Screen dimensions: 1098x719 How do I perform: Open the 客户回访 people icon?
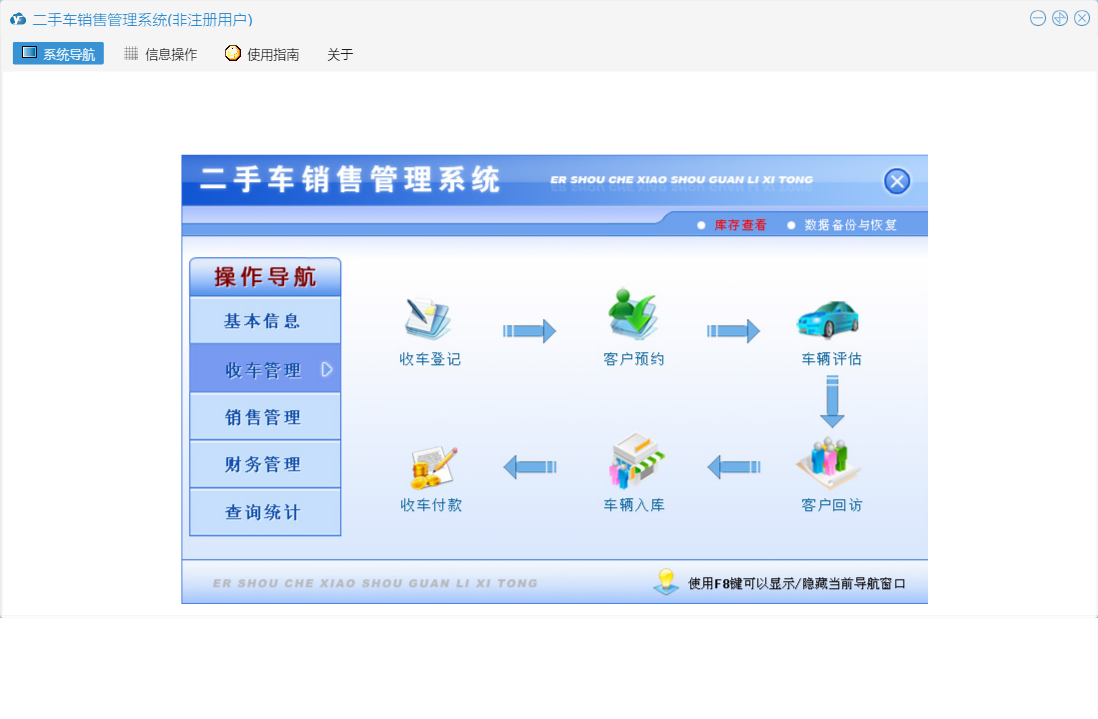point(828,463)
